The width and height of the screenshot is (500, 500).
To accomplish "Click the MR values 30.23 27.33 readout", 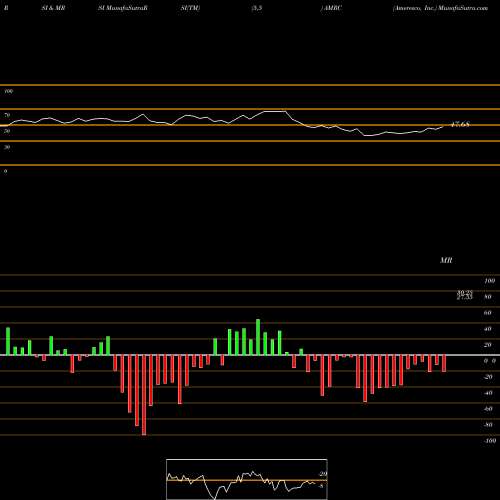I will (x=464, y=295).
